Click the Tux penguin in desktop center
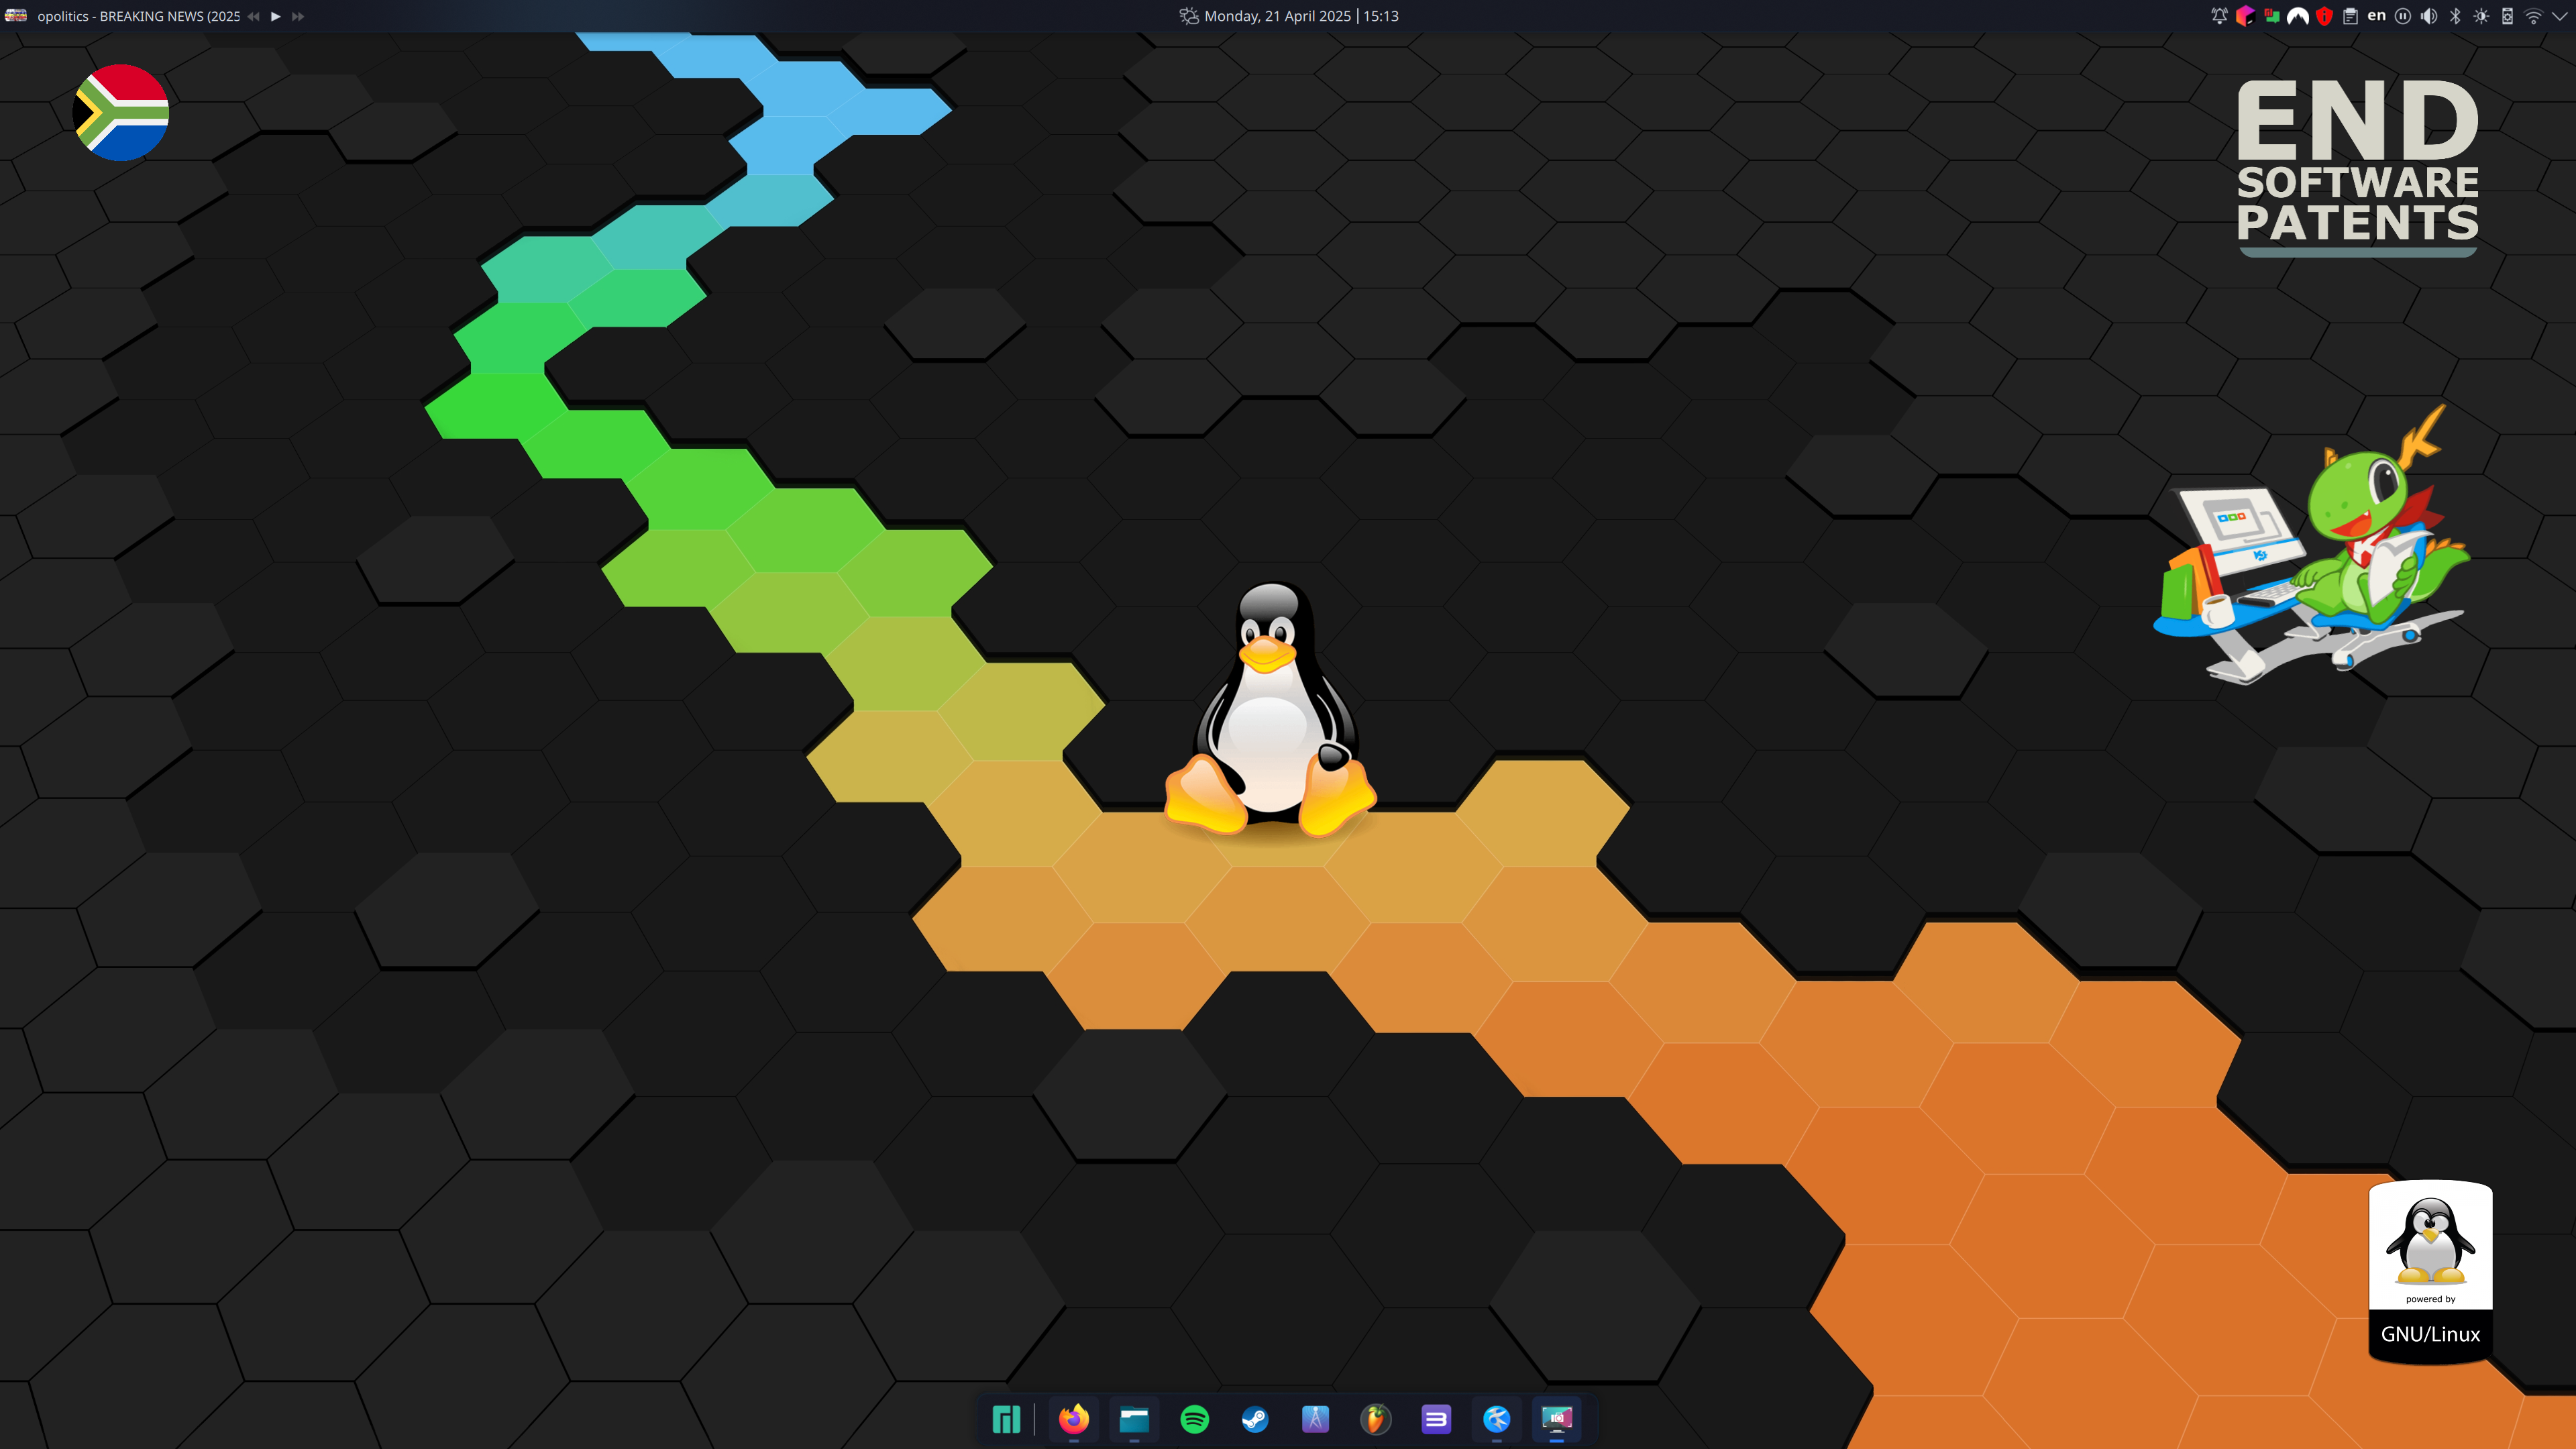Image resolution: width=2576 pixels, height=1449 pixels. click(1270, 710)
